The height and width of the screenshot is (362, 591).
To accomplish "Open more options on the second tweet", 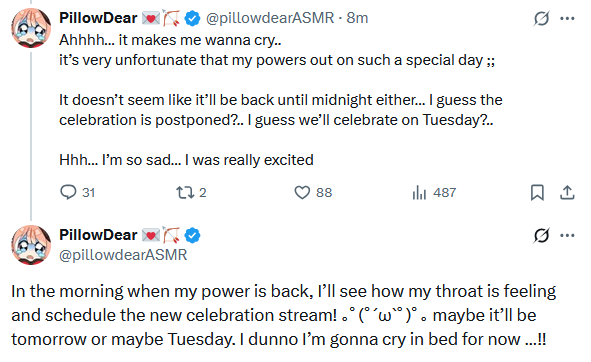I will click(x=567, y=235).
